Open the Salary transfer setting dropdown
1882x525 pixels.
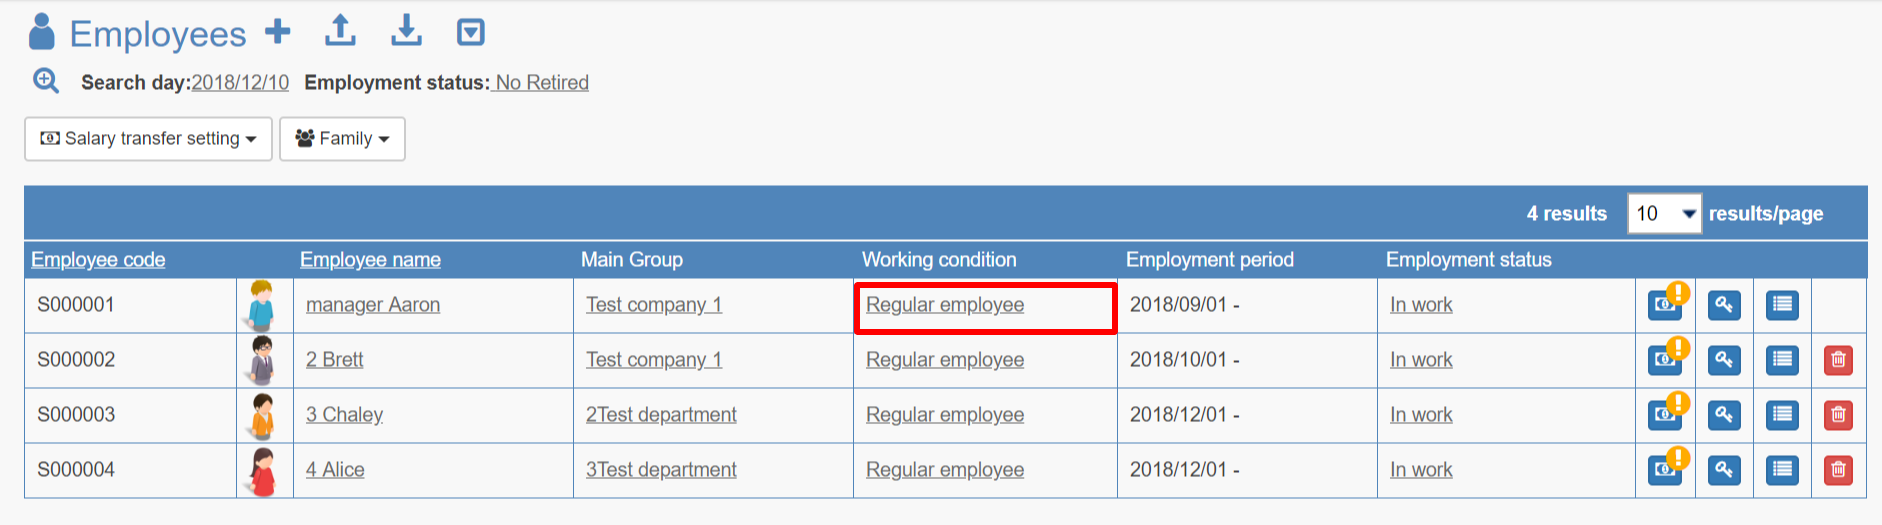click(148, 139)
